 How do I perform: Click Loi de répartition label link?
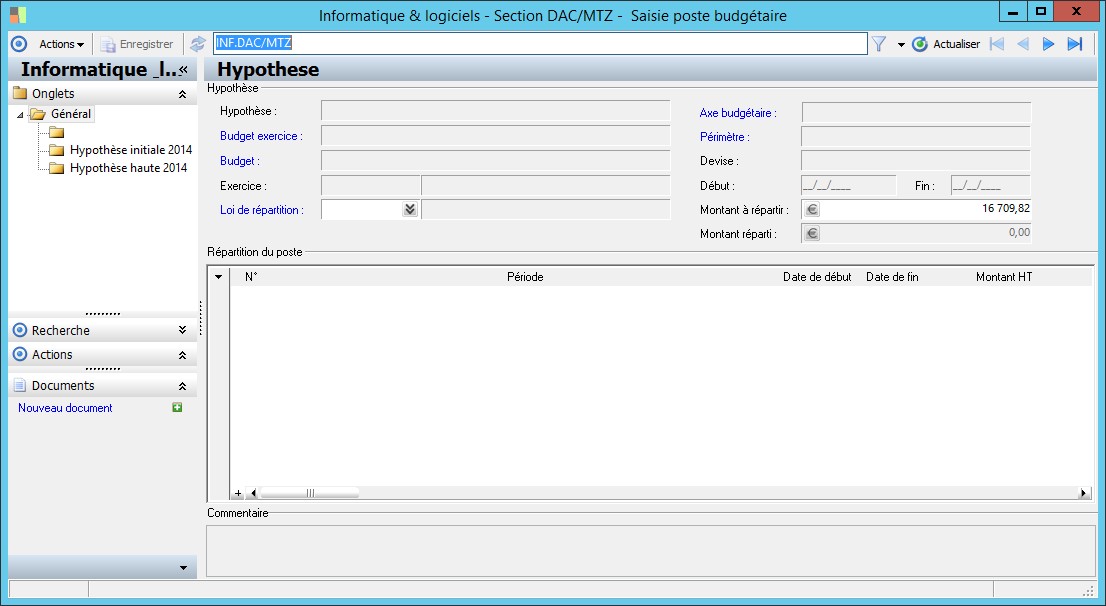tap(262, 210)
